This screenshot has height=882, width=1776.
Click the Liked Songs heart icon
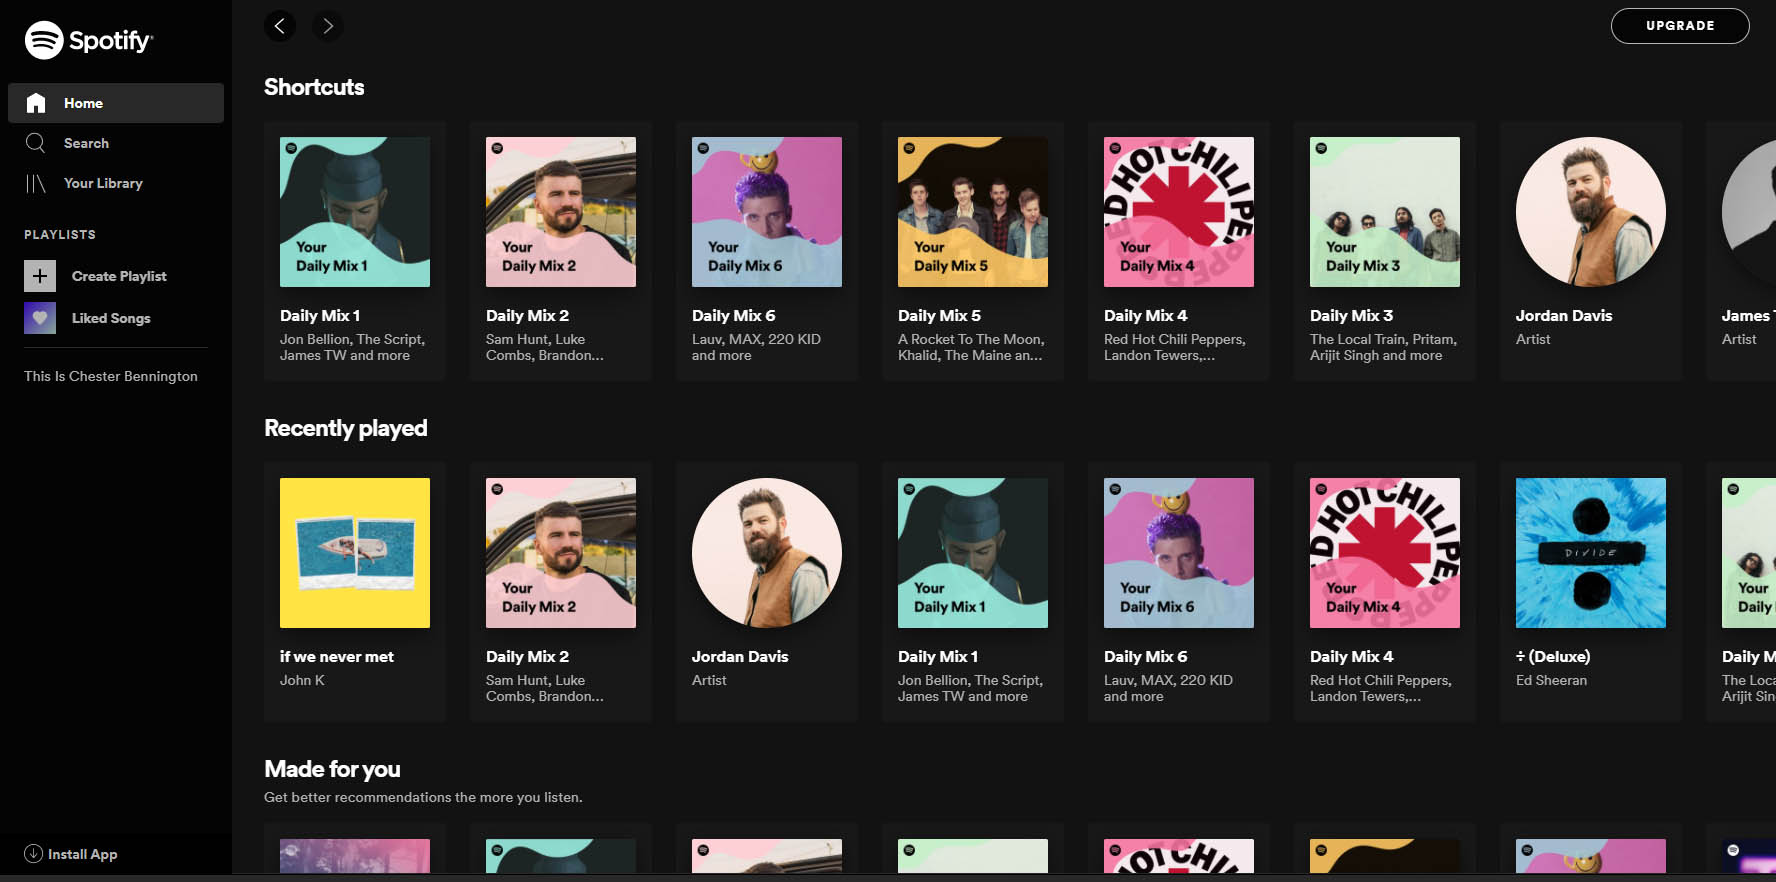pyautogui.click(x=40, y=318)
